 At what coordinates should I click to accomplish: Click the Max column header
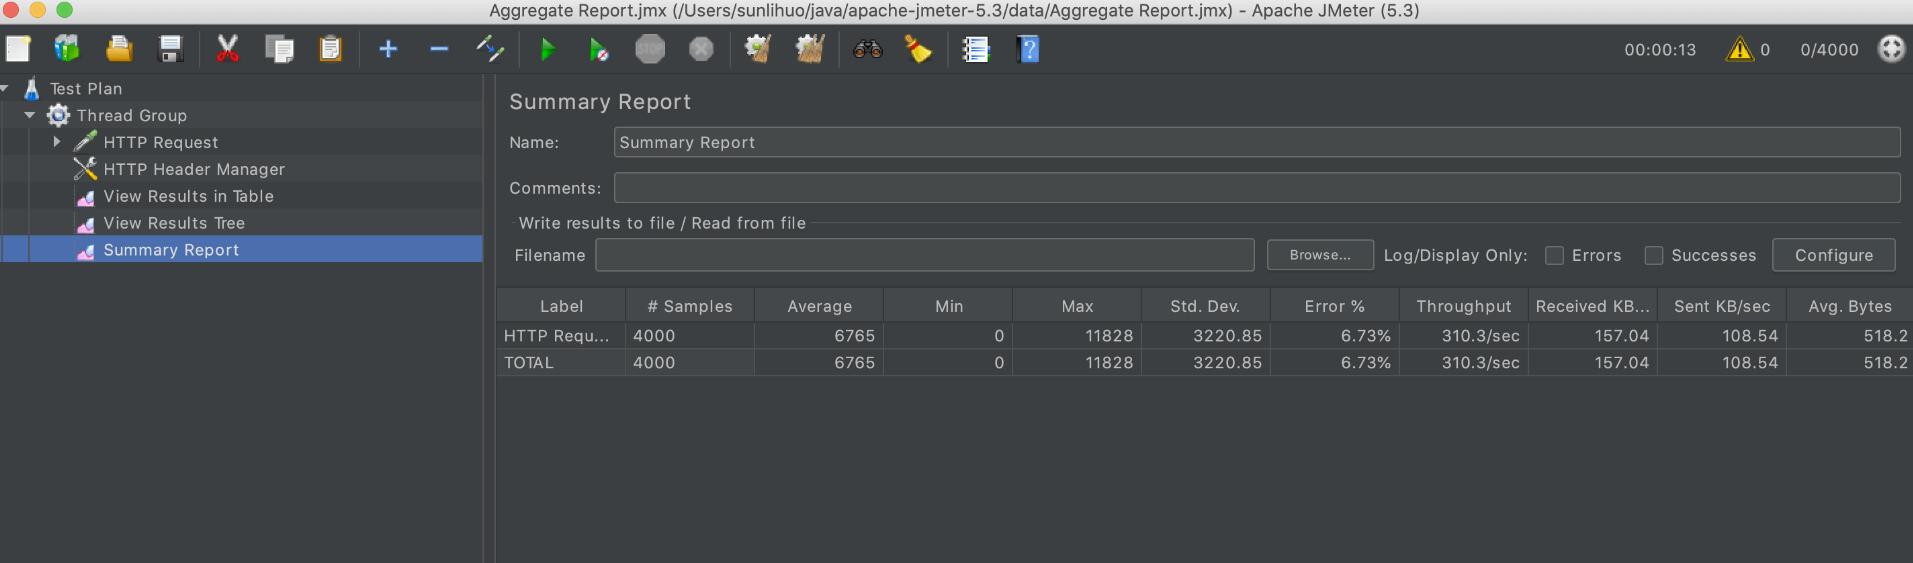[x=1077, y=306]
